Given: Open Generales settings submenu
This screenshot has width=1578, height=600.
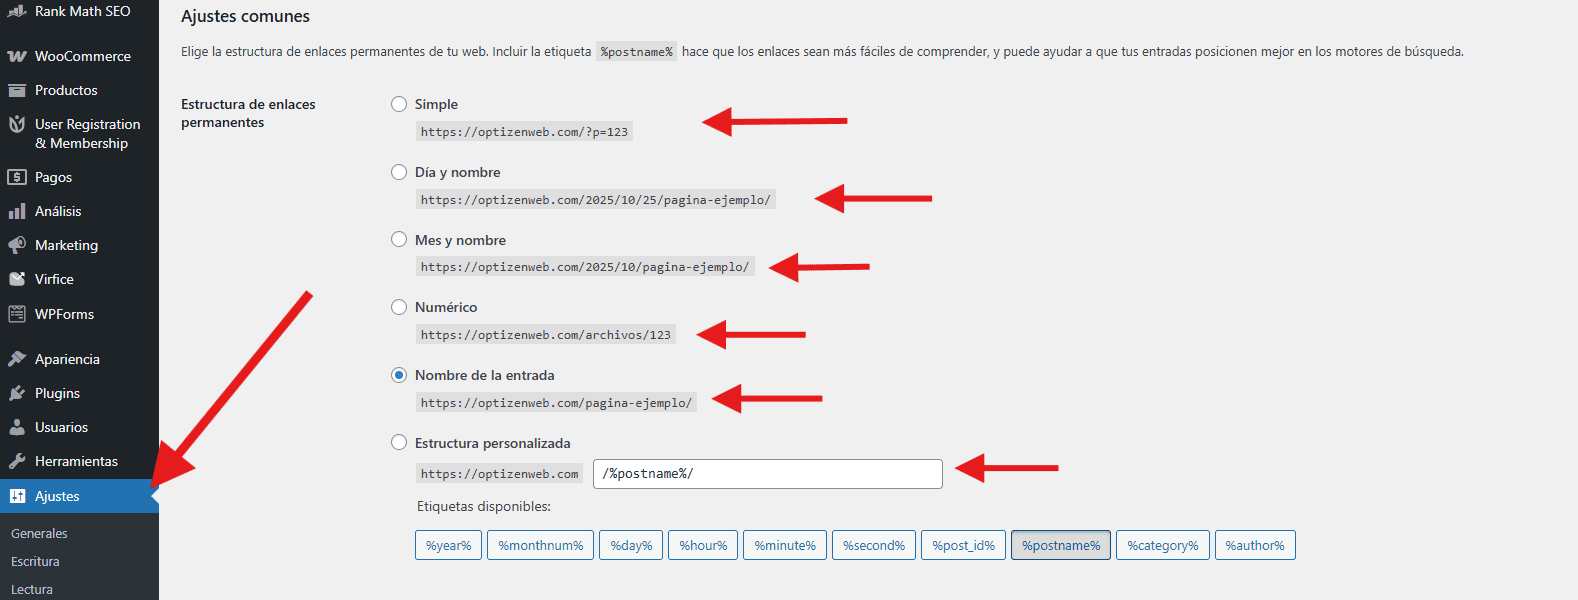Looking at the screenshot, I should point(40,533).
